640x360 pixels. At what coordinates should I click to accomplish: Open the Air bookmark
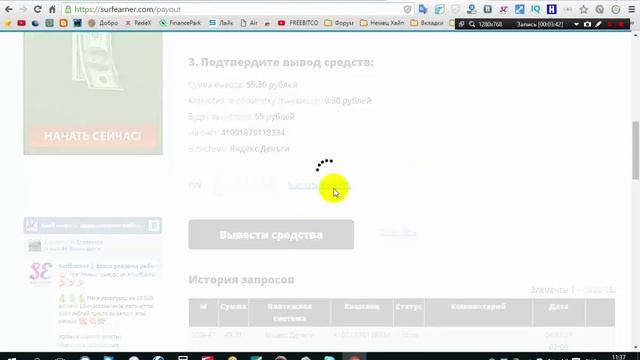249,23
